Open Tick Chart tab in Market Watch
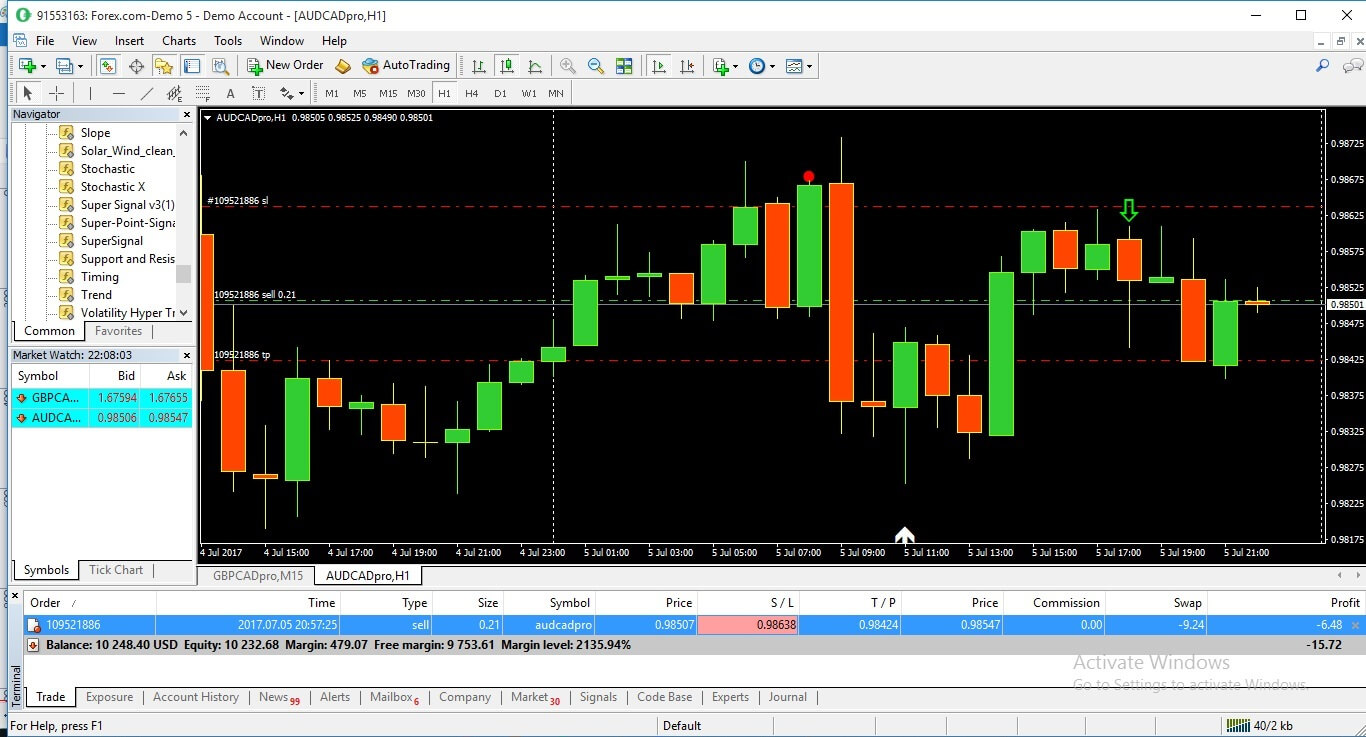 click(116, 570)
